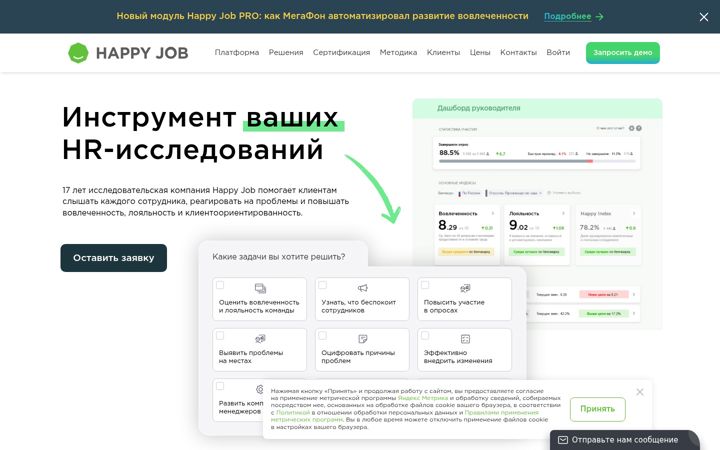
Task: Click the megaphone icon on Узнать card
Action: 363,288
